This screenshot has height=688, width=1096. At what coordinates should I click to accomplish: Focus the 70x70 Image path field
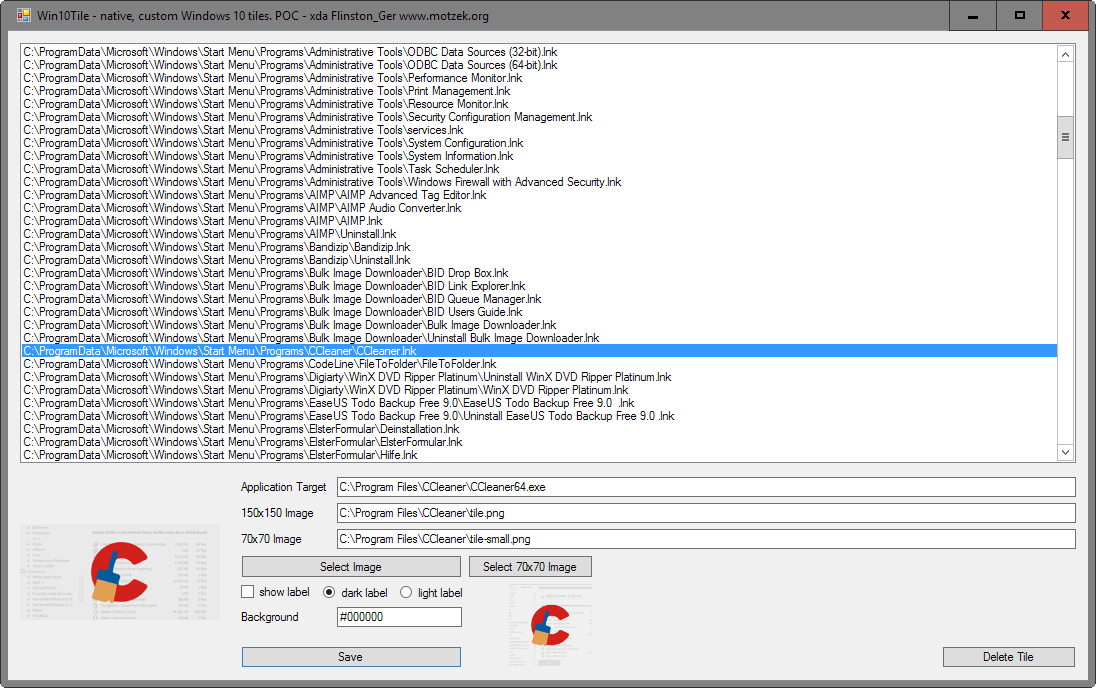click(x=706, y=539)
